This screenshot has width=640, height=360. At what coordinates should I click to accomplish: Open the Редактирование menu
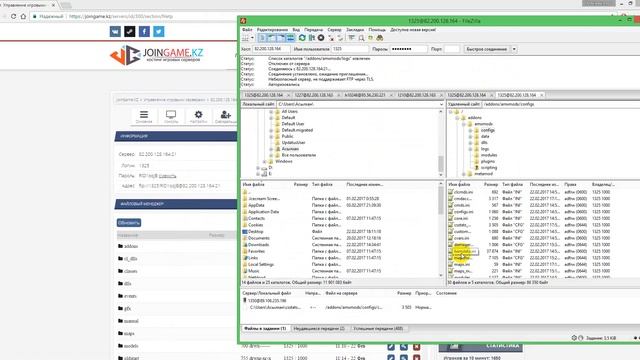pyautogui.click(x=272, y=30)
